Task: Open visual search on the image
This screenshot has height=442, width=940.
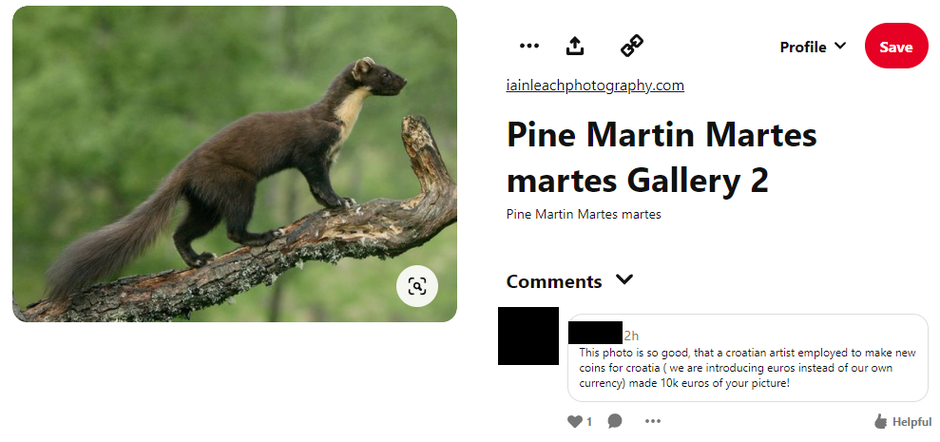Action: [417, 287]
